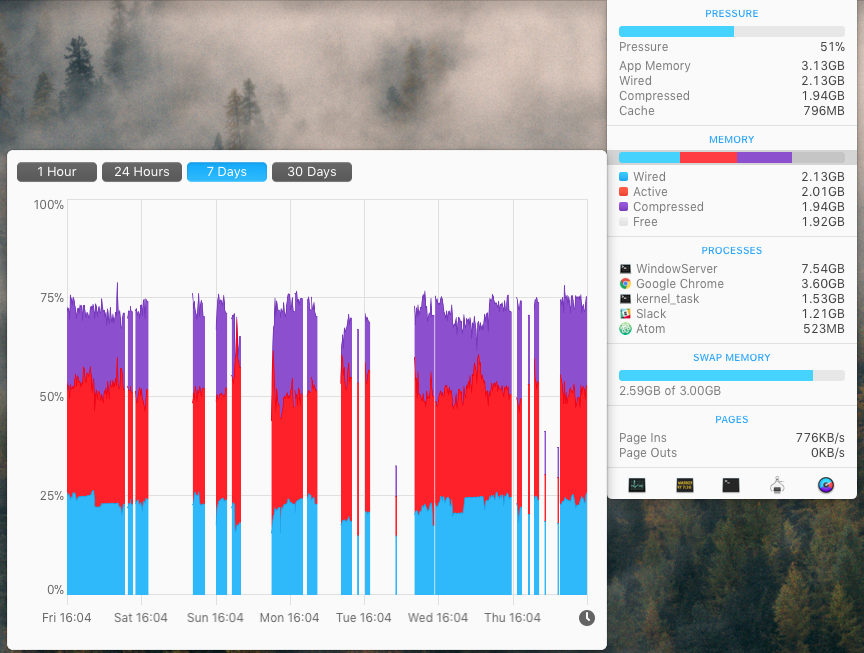This screenshot has width=864, height=653.
Task: Open Activity Monitor from the bottom icon row
Action: 637,485
